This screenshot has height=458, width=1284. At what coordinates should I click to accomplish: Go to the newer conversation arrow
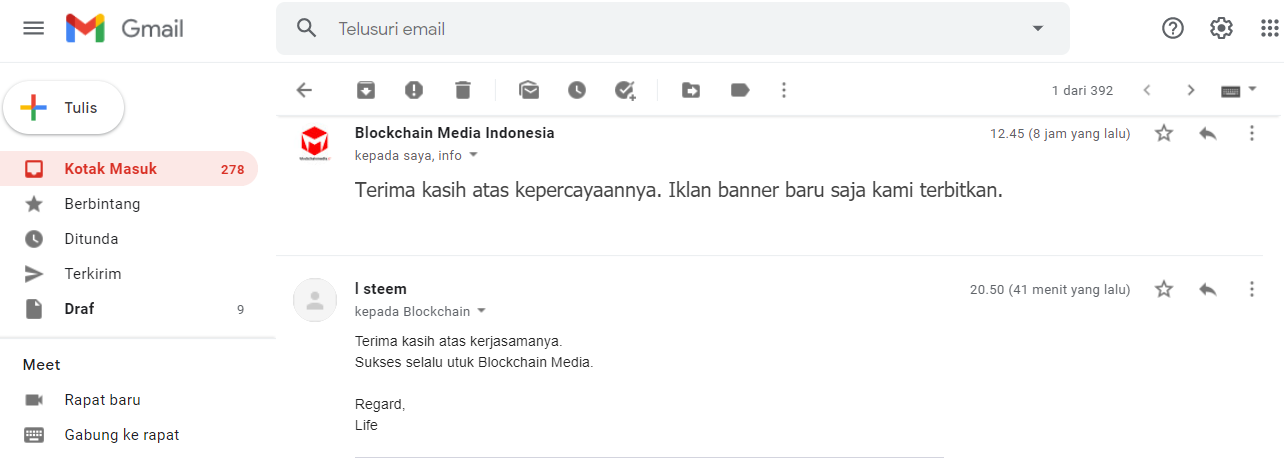click(1147, 90)
